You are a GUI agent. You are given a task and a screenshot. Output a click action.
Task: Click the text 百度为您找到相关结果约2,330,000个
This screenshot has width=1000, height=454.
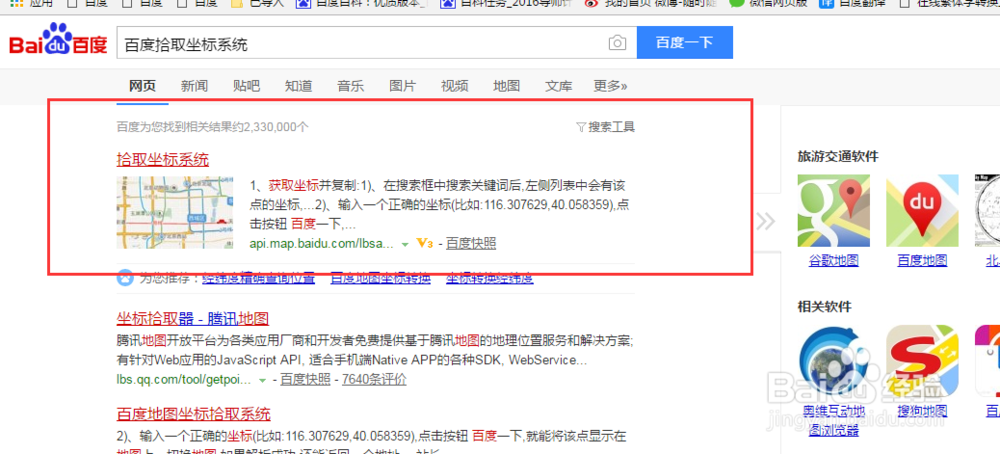tap(213, 127)
